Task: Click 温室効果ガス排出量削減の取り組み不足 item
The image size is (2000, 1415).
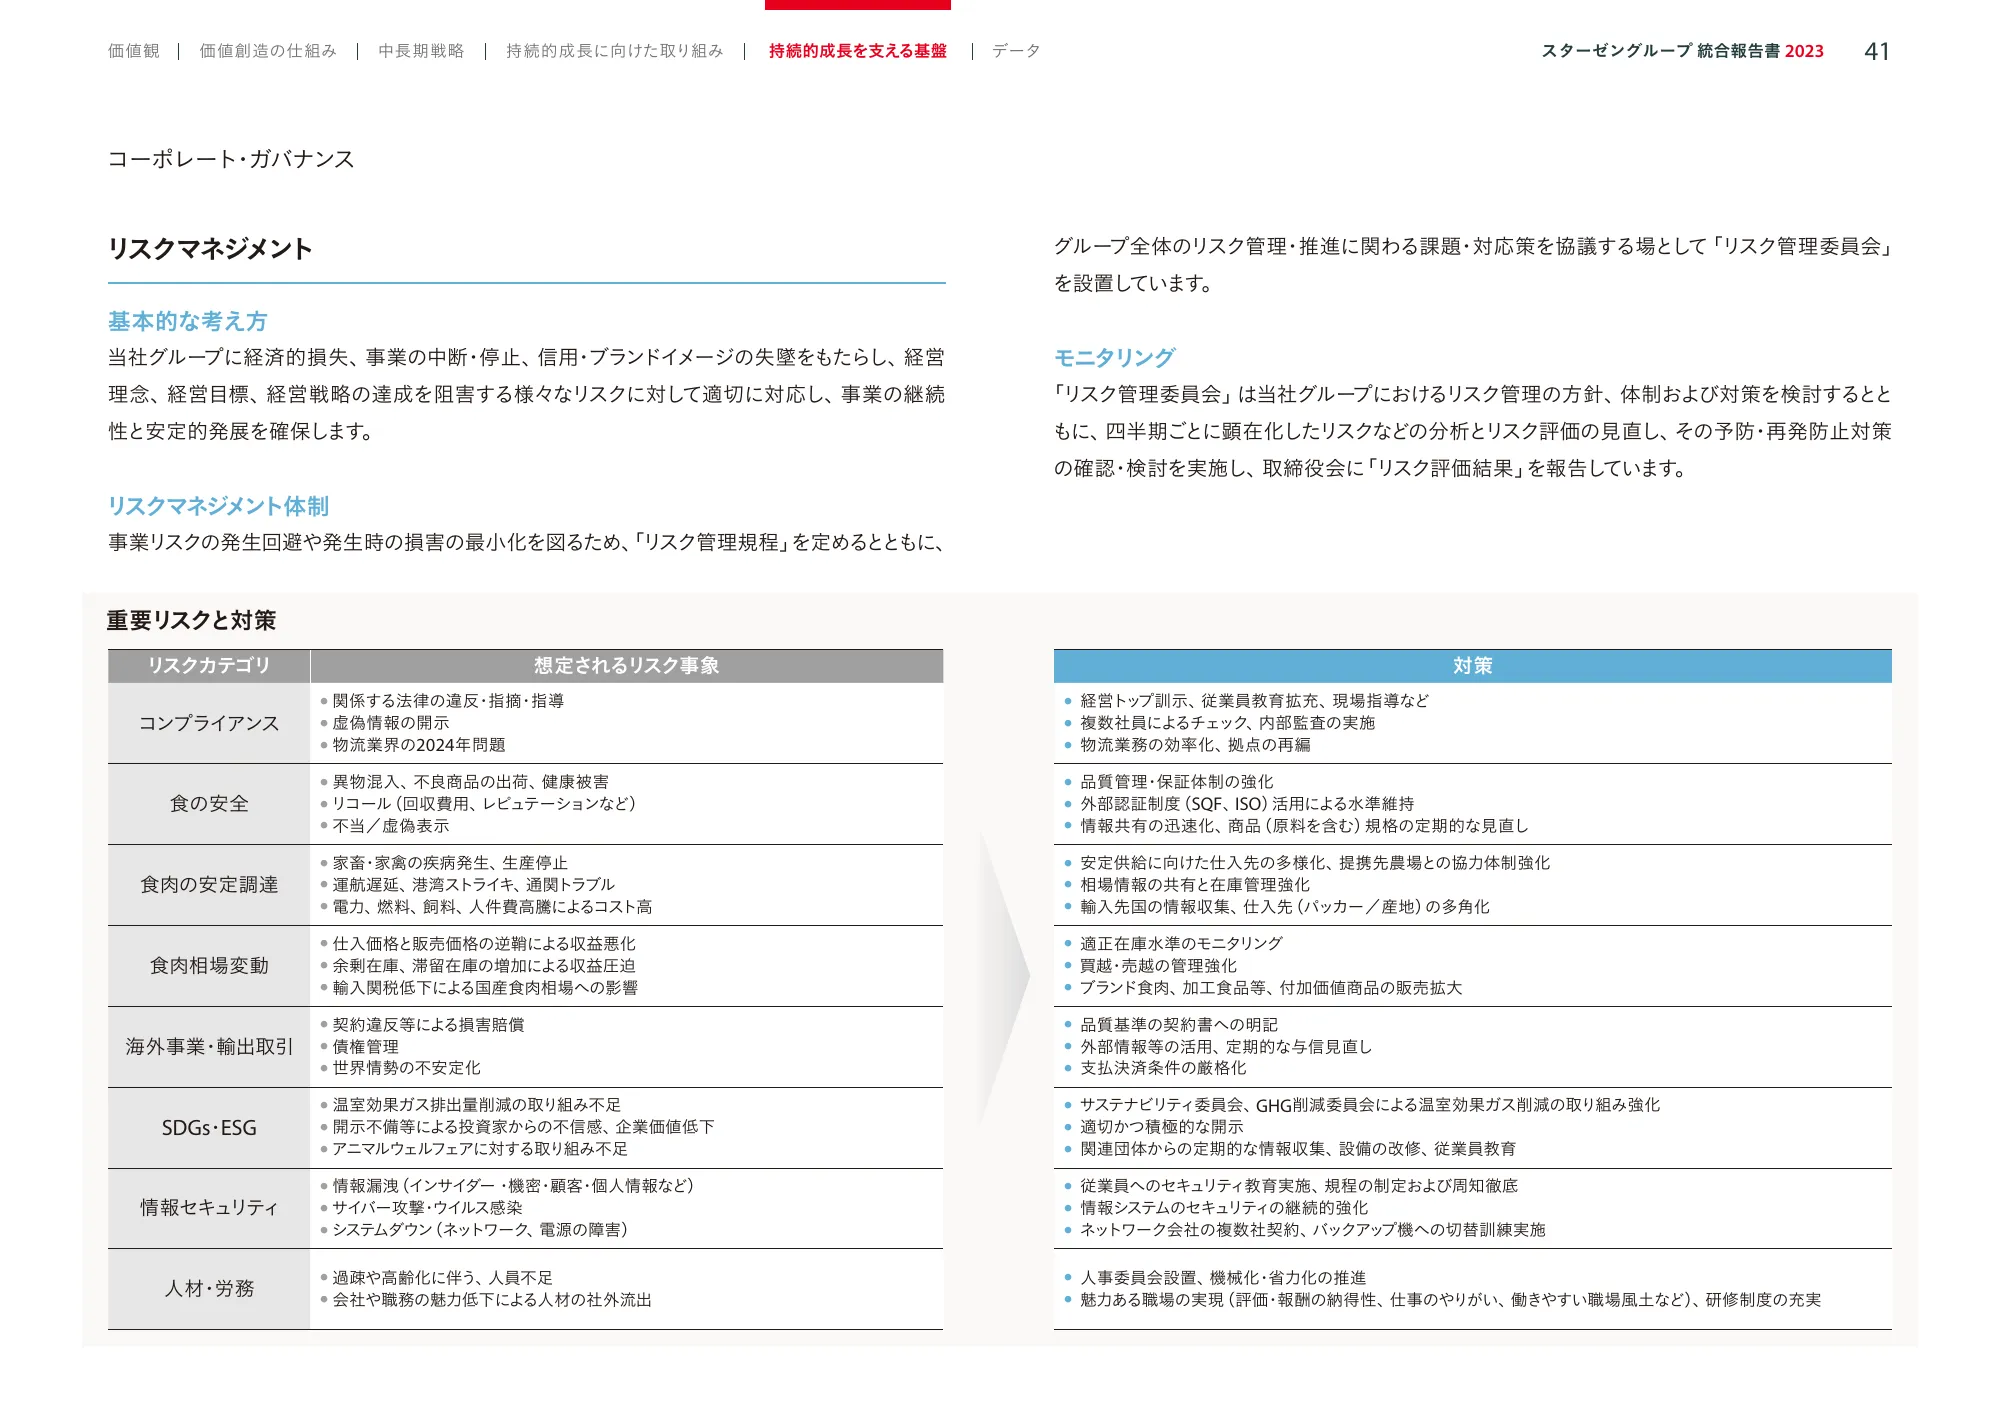Action: pyautogui.click(x=477, y=1105)
